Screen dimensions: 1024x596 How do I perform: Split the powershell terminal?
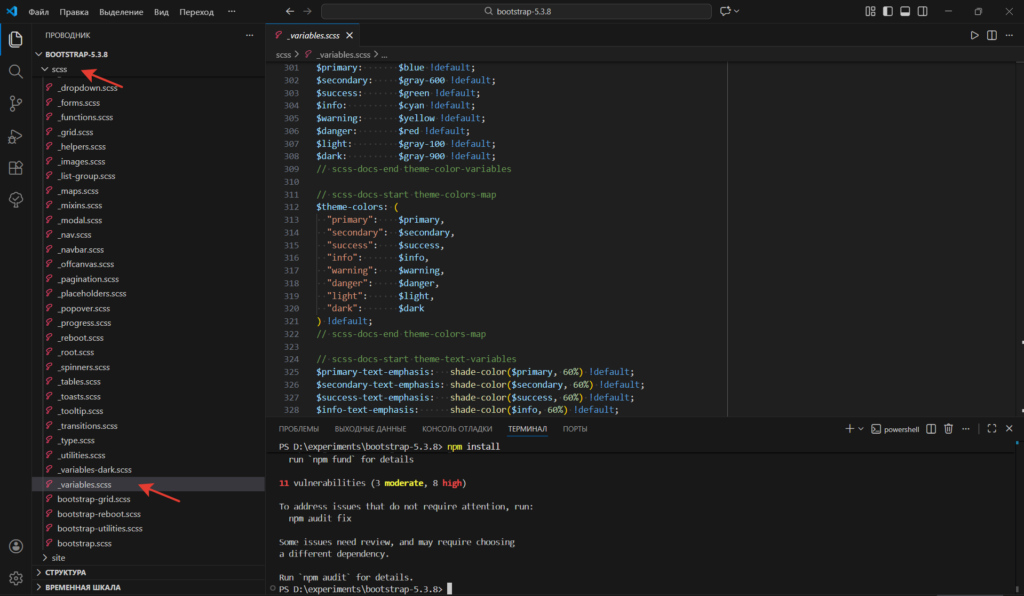[931, 428]
